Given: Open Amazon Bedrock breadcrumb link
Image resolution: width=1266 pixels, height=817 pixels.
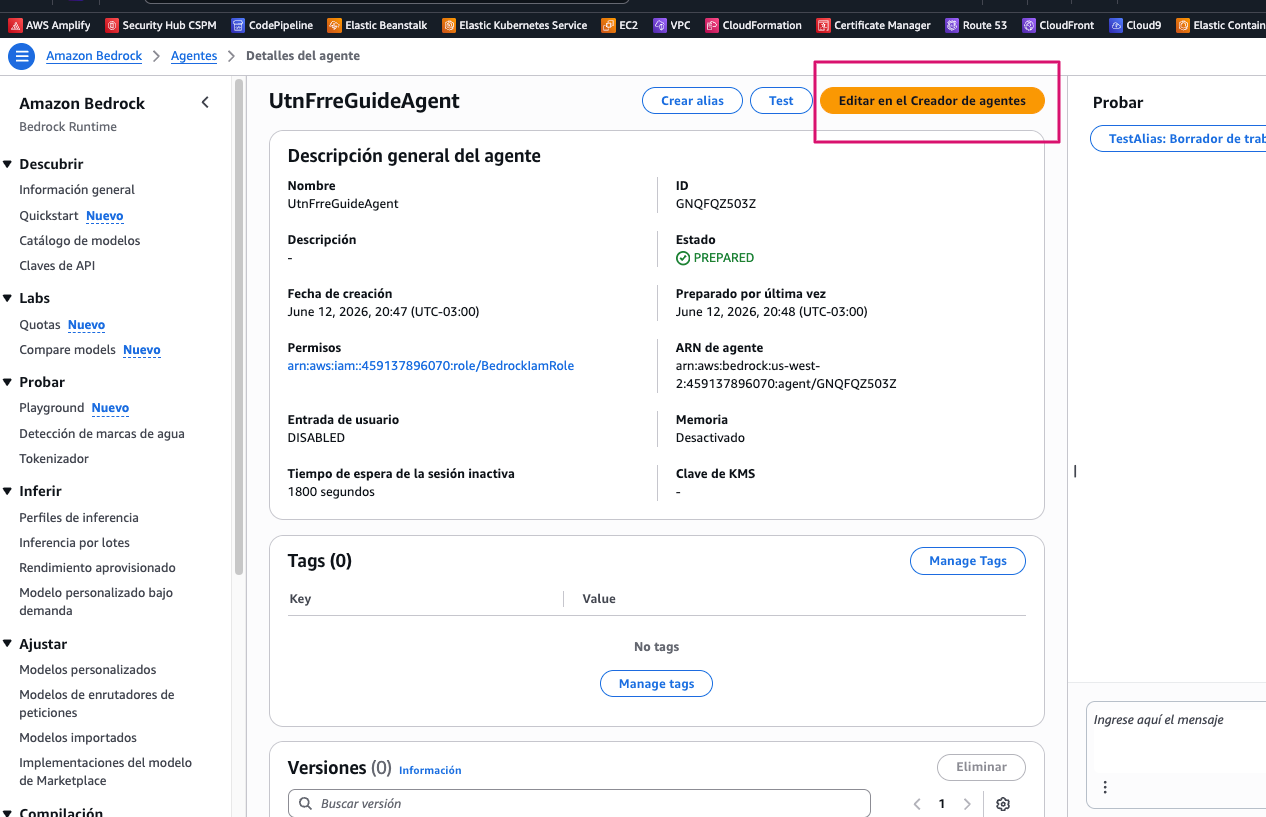Looking at the screenshot, I should (94, 56).
